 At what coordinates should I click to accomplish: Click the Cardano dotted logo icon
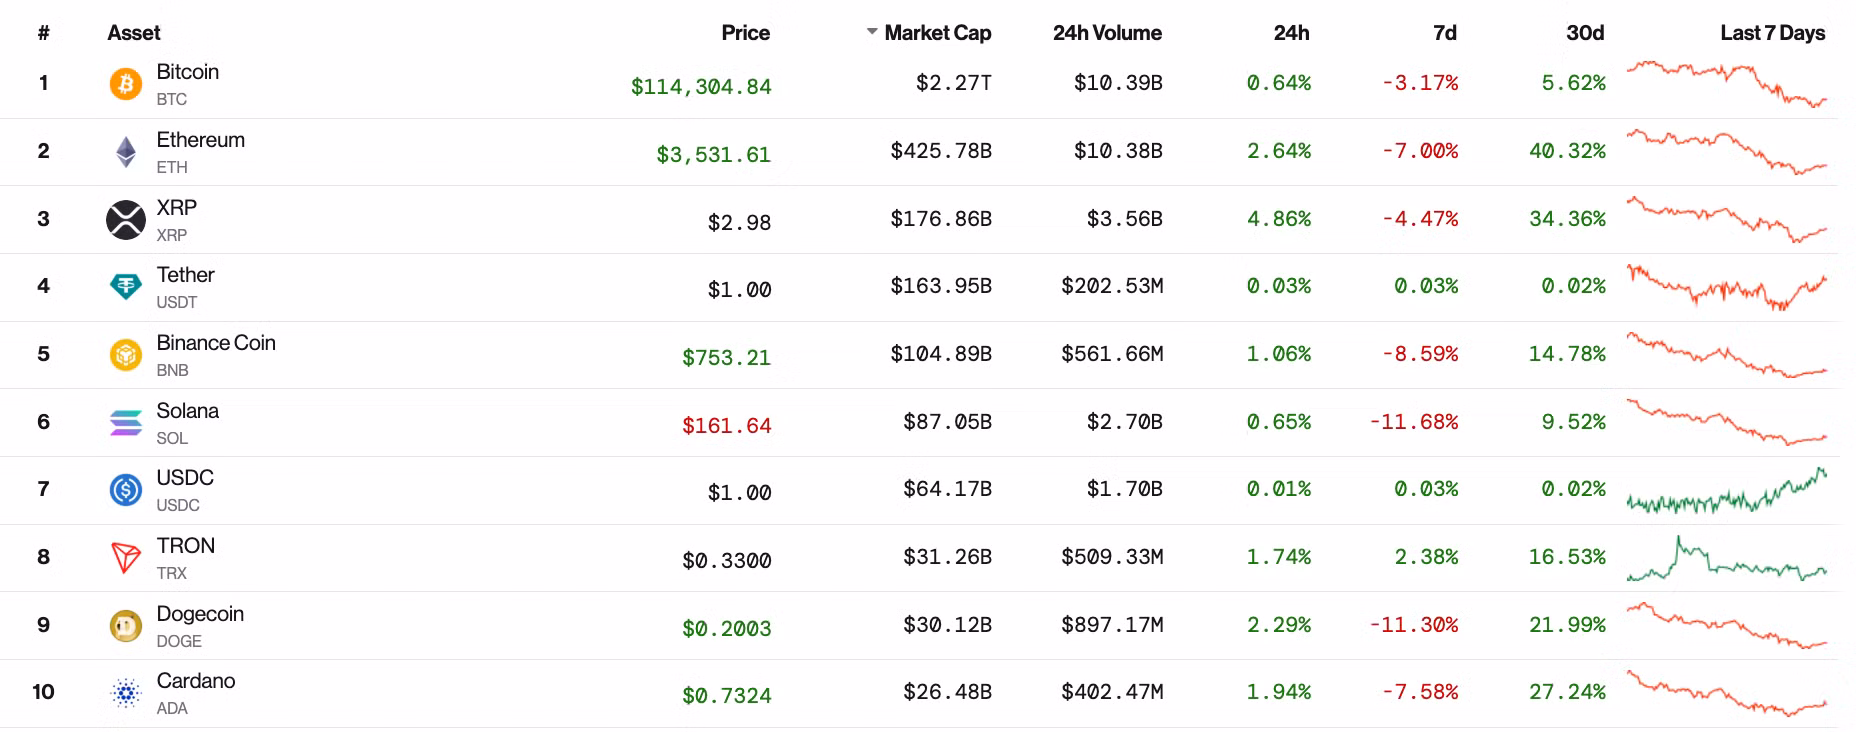click(x=126, y=693)
